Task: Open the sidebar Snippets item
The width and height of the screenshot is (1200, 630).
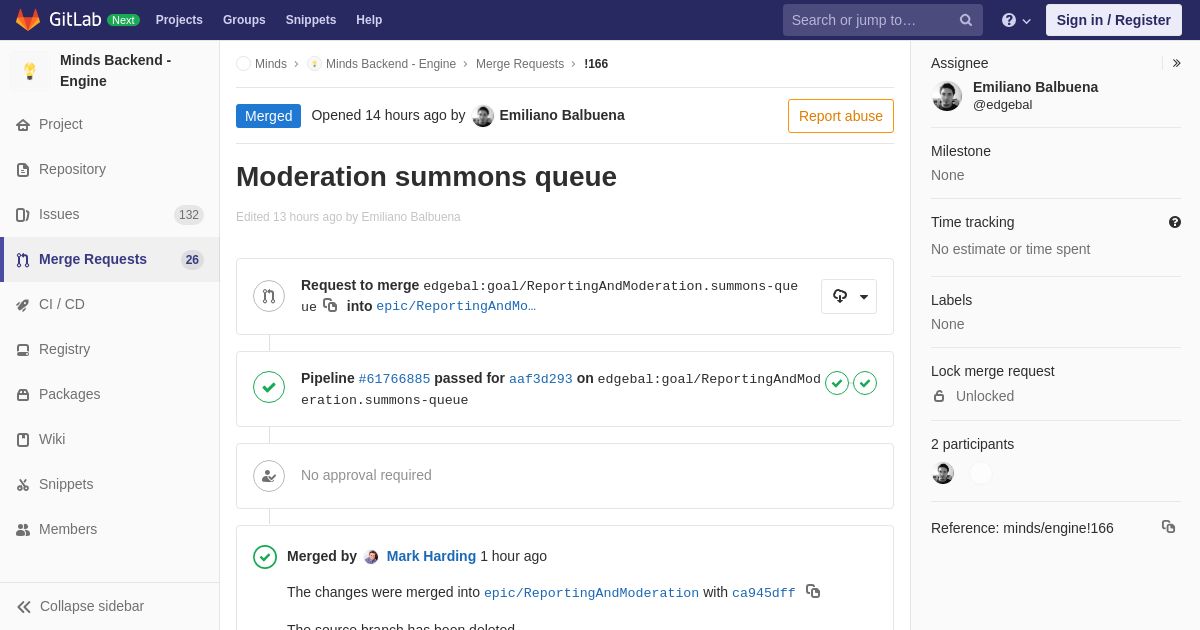Action: click(x=110, y=484)
